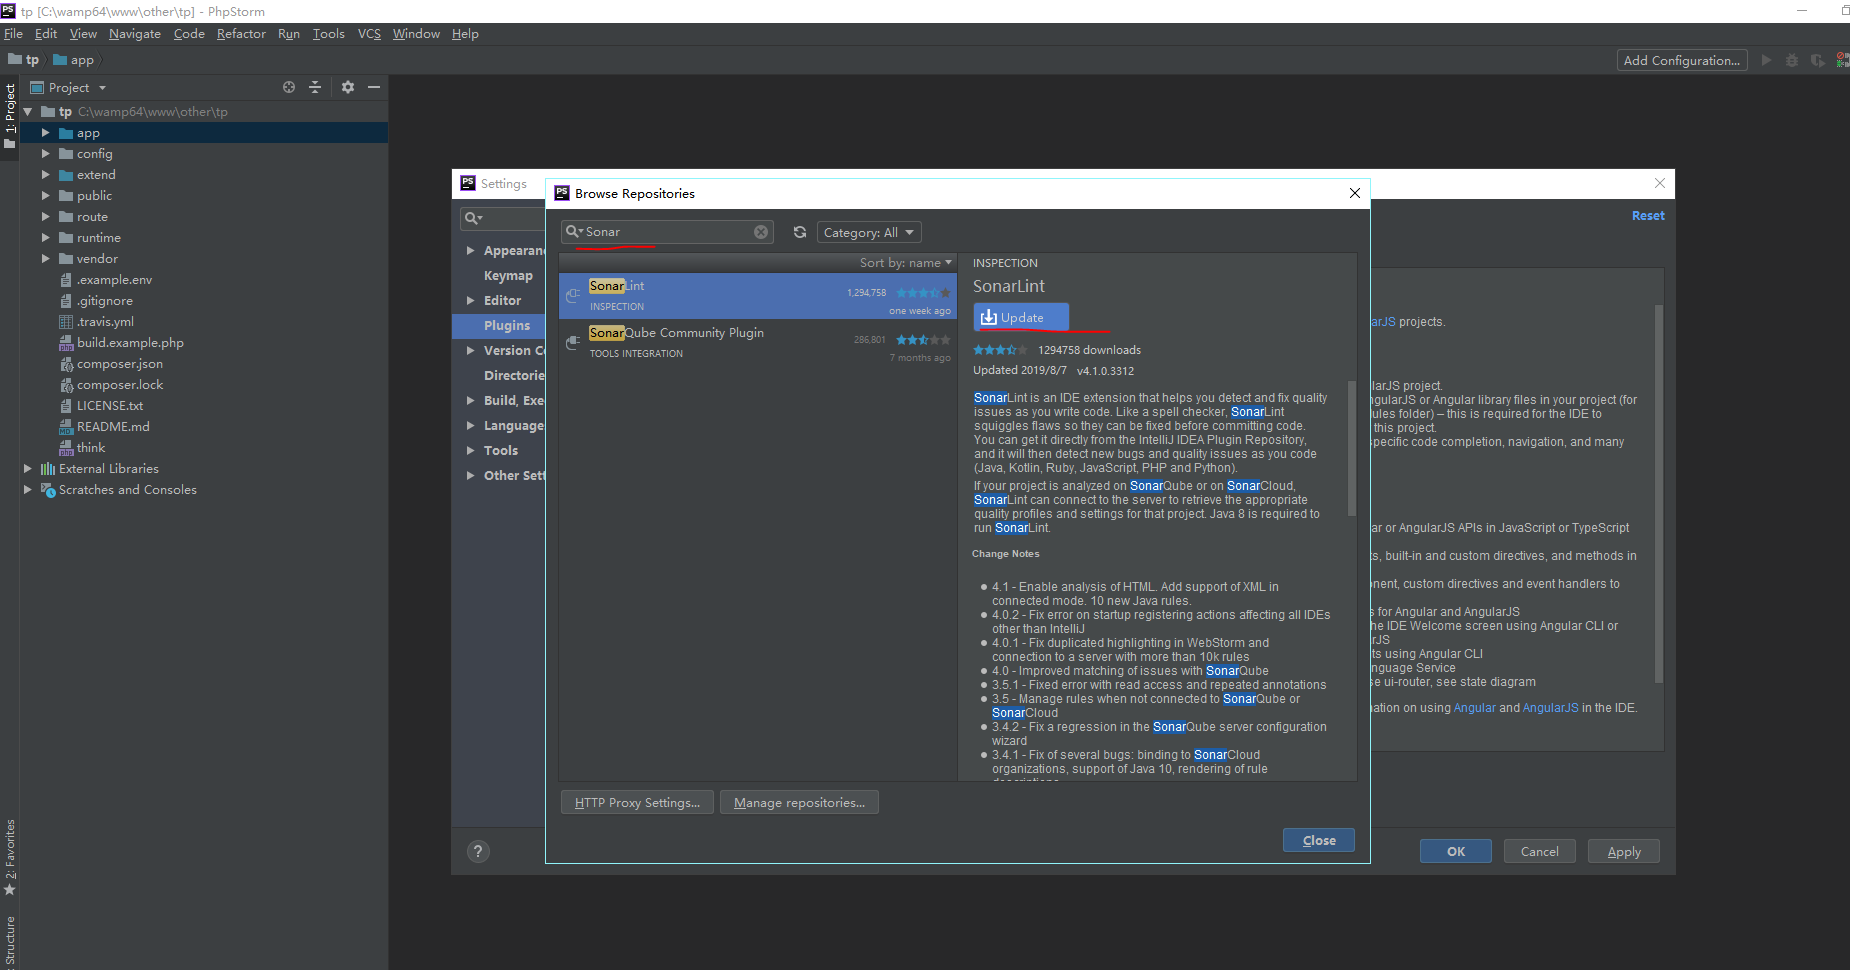Select Keymap in Settings sidebar
This screenshot has width=1850, height=970.
508,276
